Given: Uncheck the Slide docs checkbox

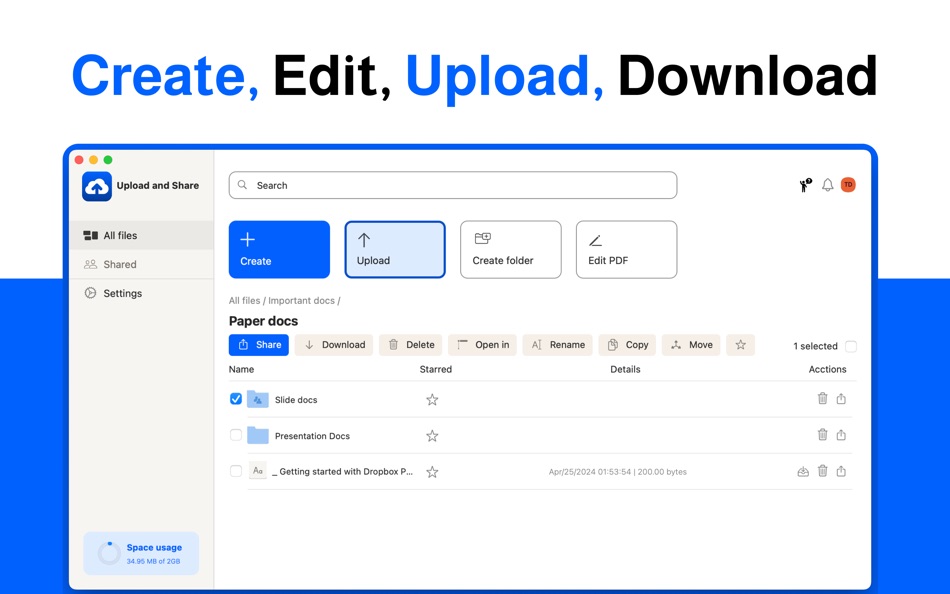Looking at the screenshot, I should point(236,399).
